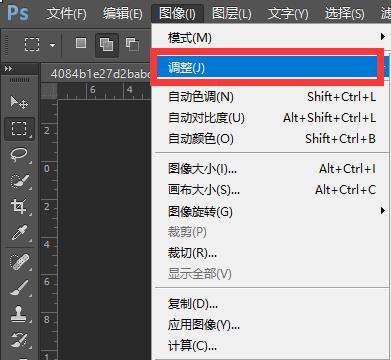Viewport: 391px width, 360px height.
Task: Choose 裁切(R)... menu item
Action: tap(271, 253)
